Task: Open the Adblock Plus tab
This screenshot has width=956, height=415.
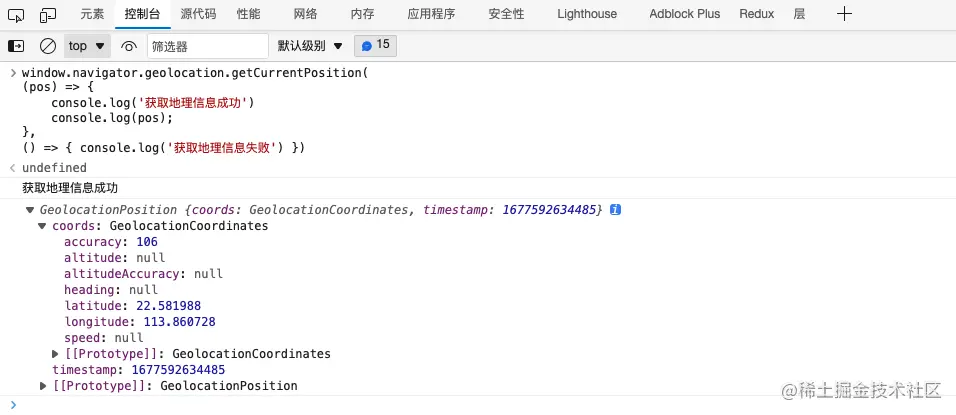Action: coord(684,14)
